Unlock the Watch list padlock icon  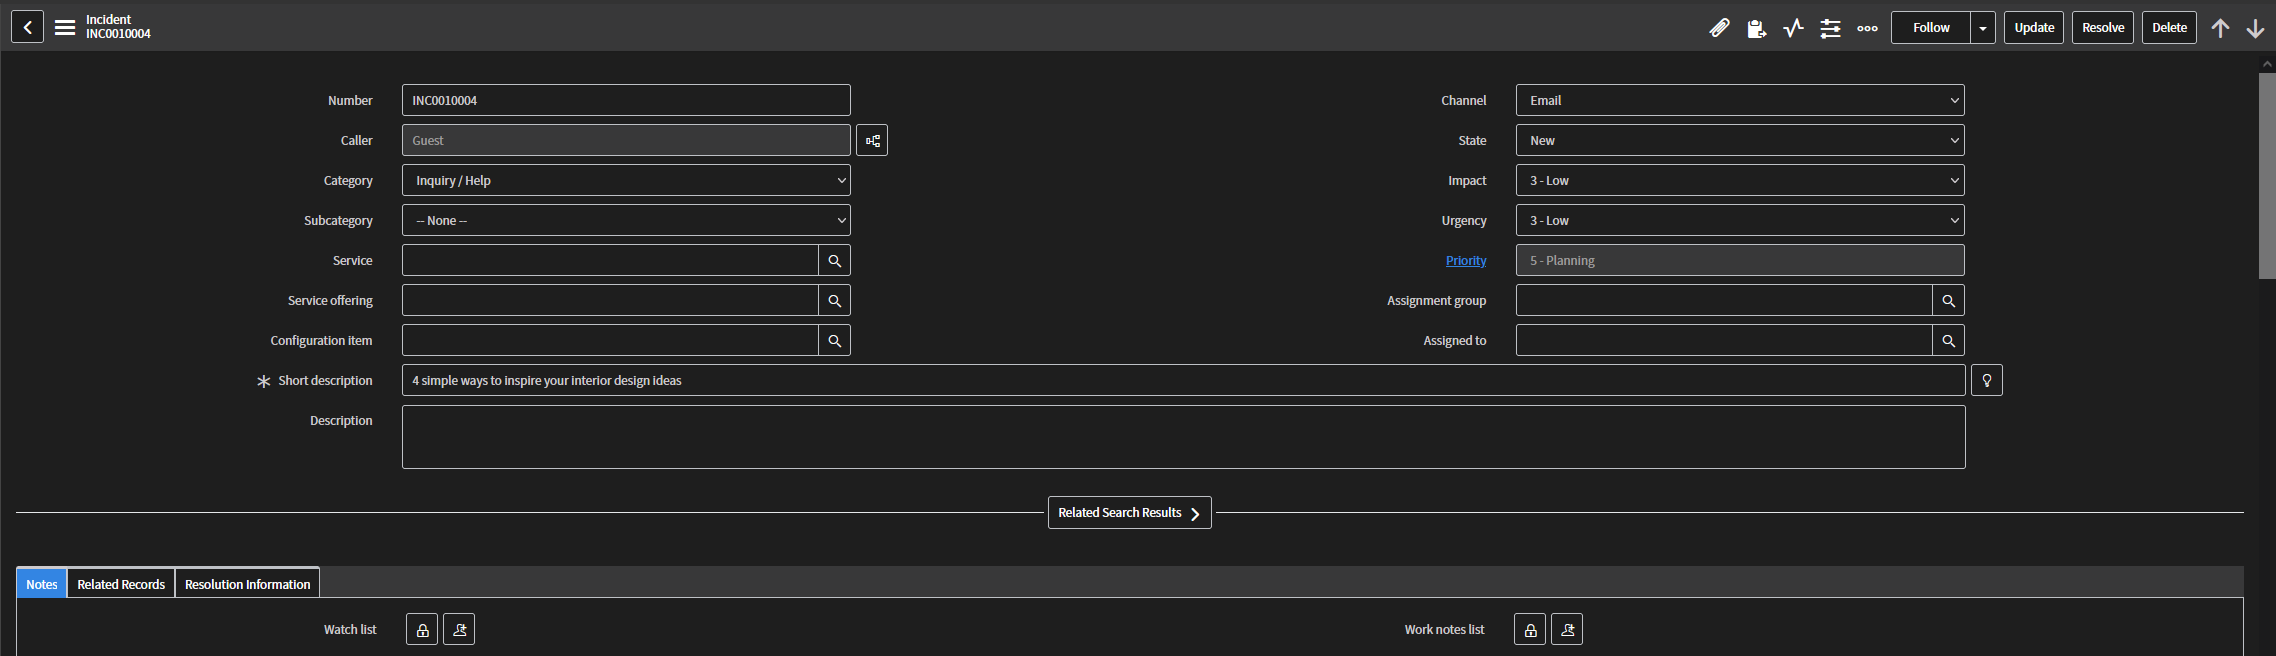point(422,629)
